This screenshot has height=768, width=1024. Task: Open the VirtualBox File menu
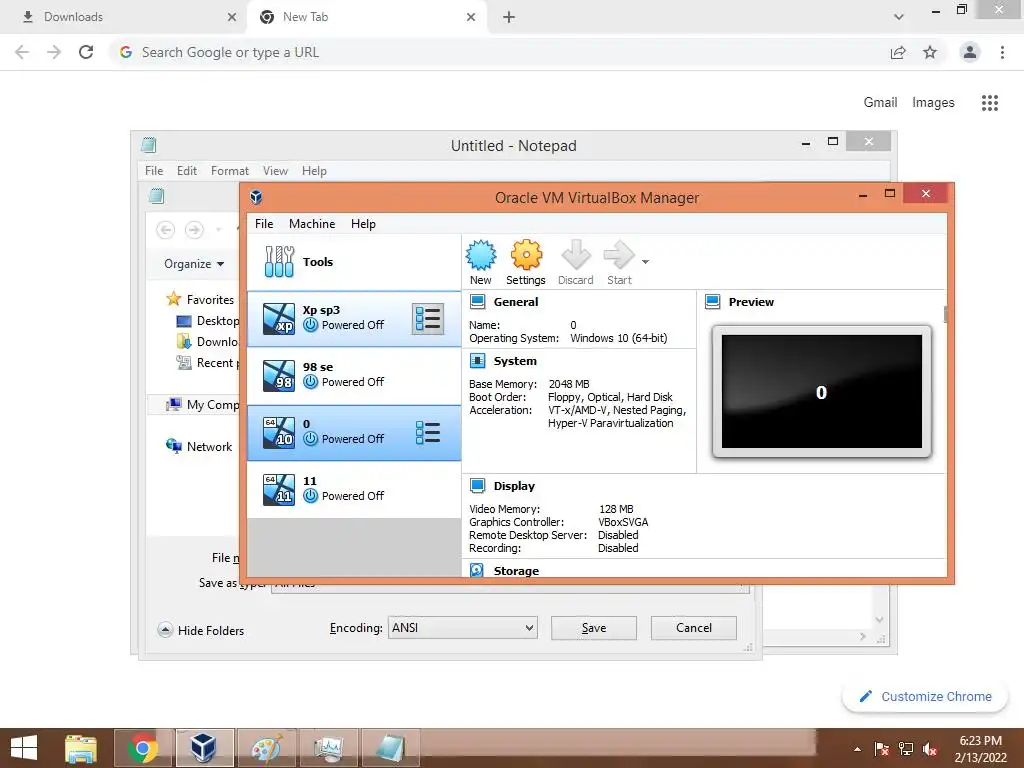click(264, 223)
